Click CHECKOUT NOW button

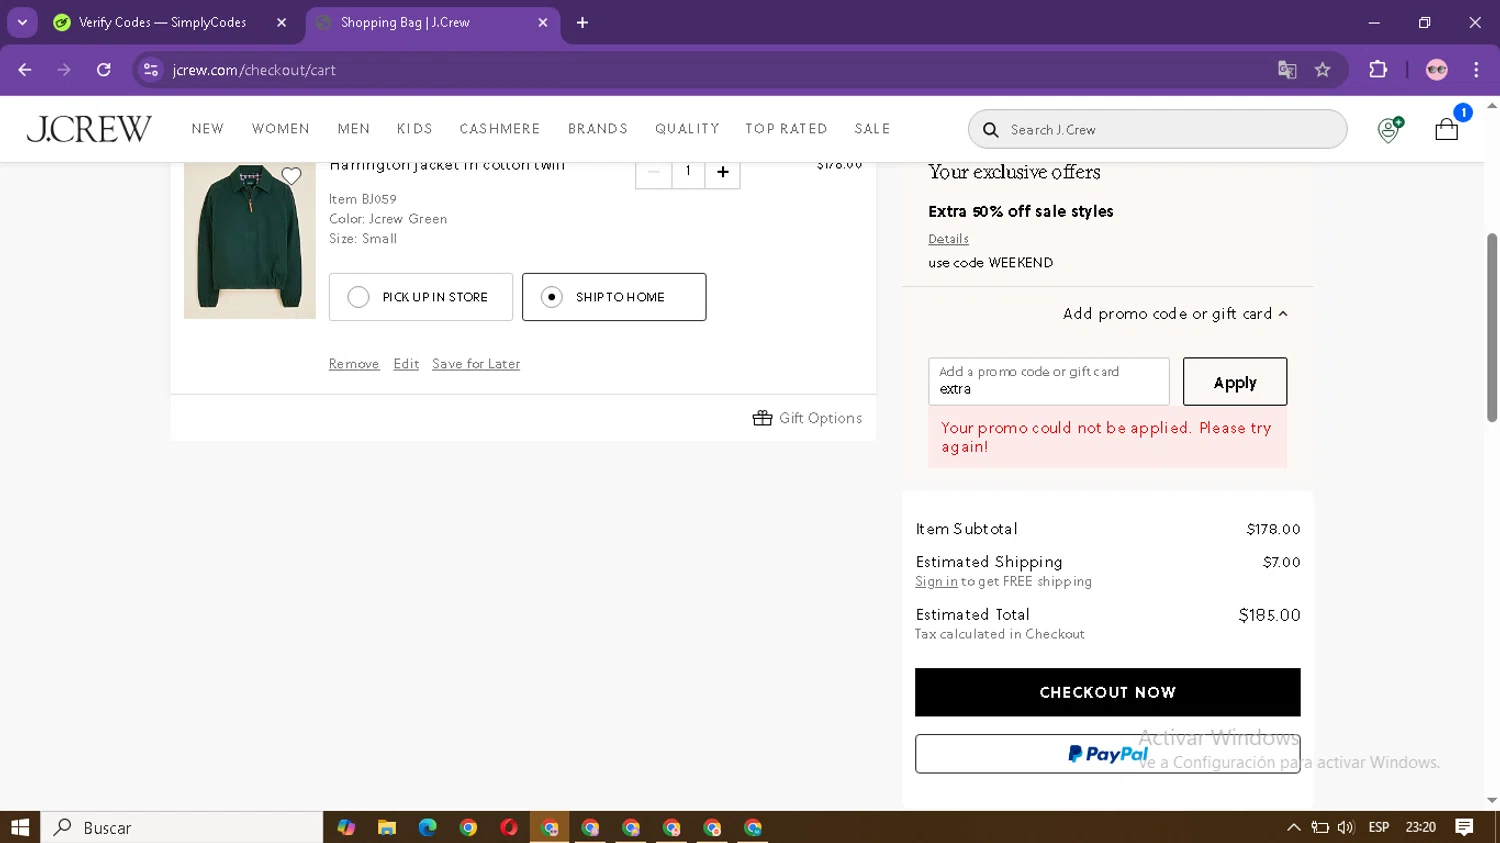click(x=1107, y=692)
